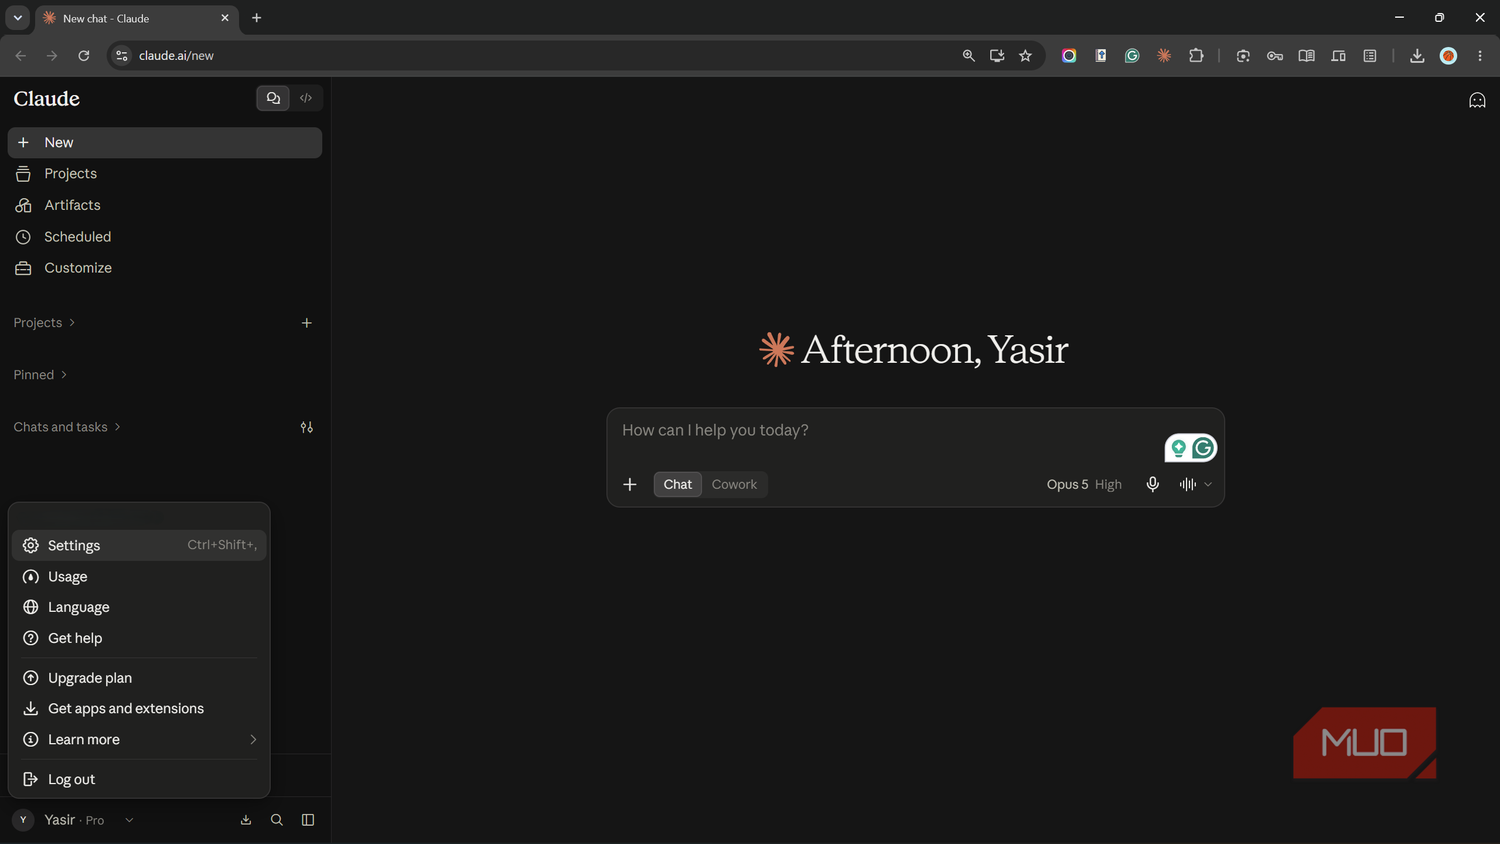Open the Chrome three-dot menu

pos(1480,56)
